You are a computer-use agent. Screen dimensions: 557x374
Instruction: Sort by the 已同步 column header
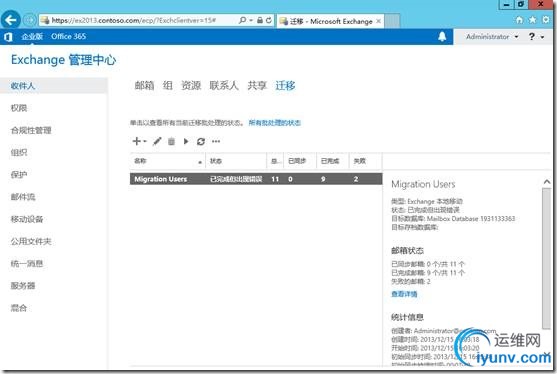[300, 161]
